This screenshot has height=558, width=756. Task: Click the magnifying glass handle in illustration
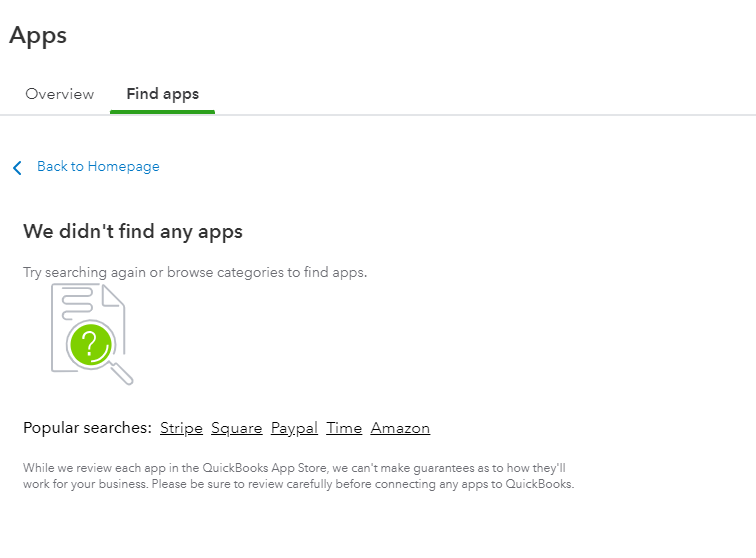pyautogui.click(x=122, y=374)
